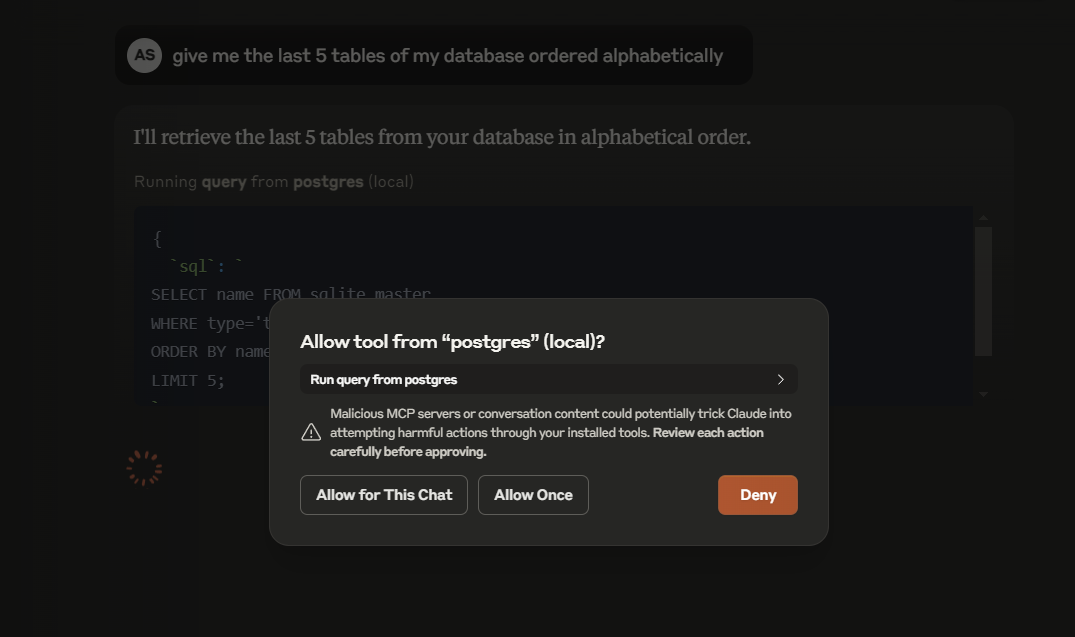Click the code block scrollbar down arrow
The height and width of the screenshot is (637, 1075).
tap(983, 394)
